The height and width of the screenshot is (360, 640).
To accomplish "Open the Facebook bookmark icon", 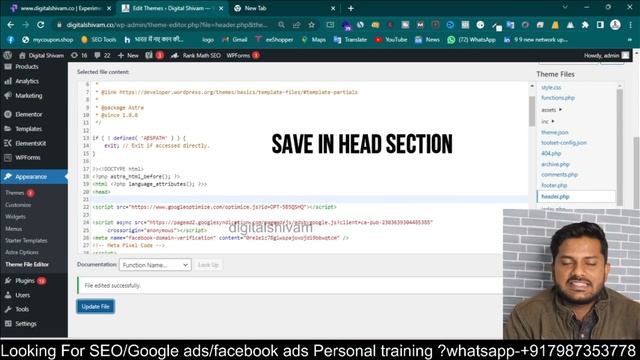I will 11,40.
